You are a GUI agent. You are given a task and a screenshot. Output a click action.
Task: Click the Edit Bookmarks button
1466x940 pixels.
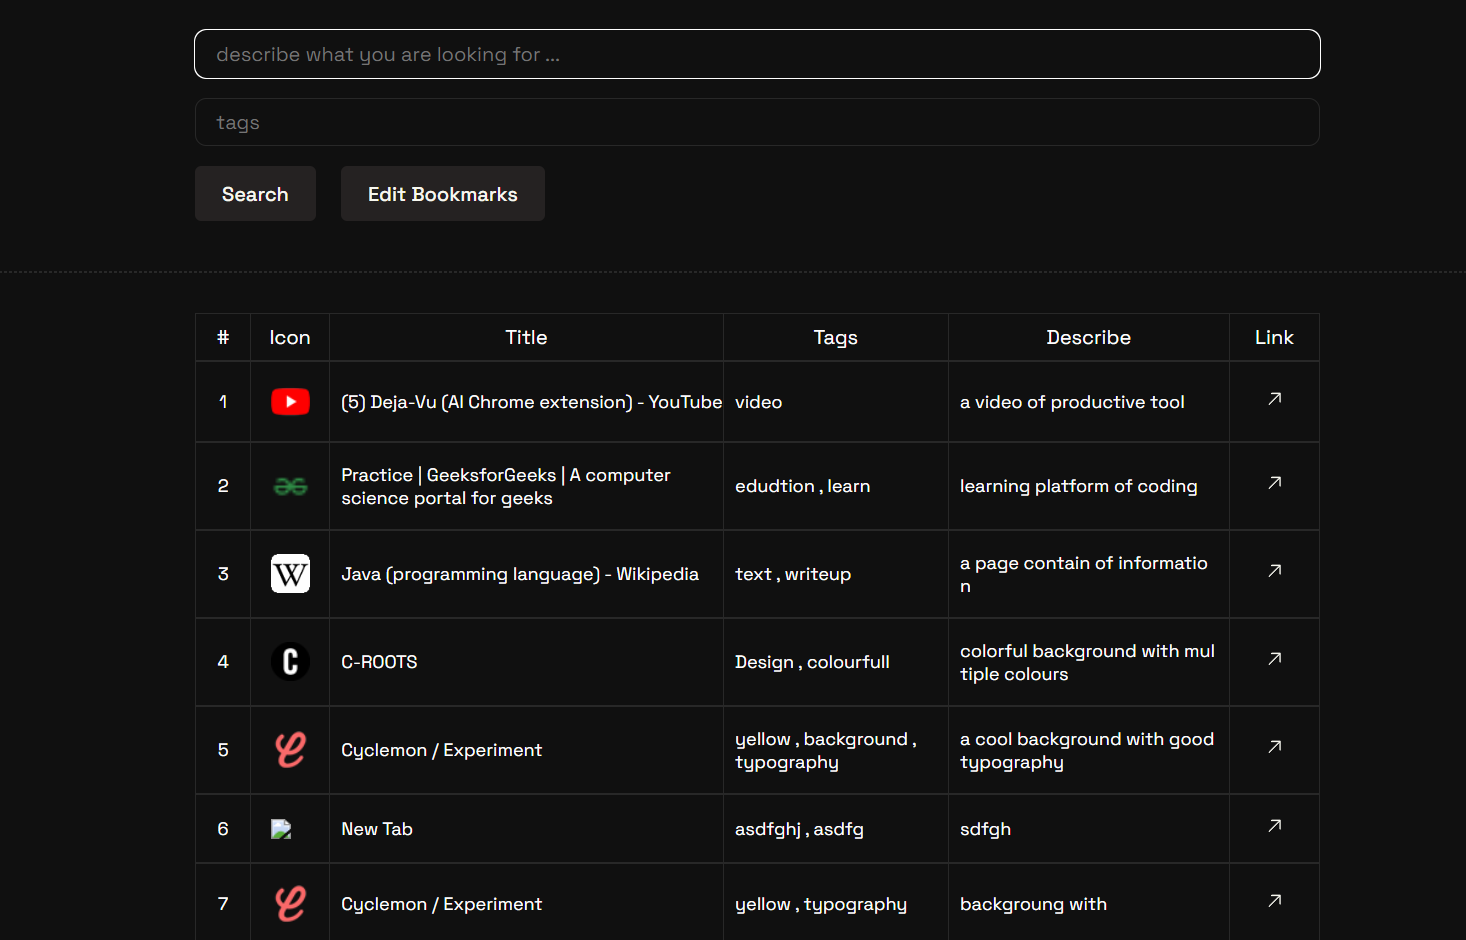point(443,194)
